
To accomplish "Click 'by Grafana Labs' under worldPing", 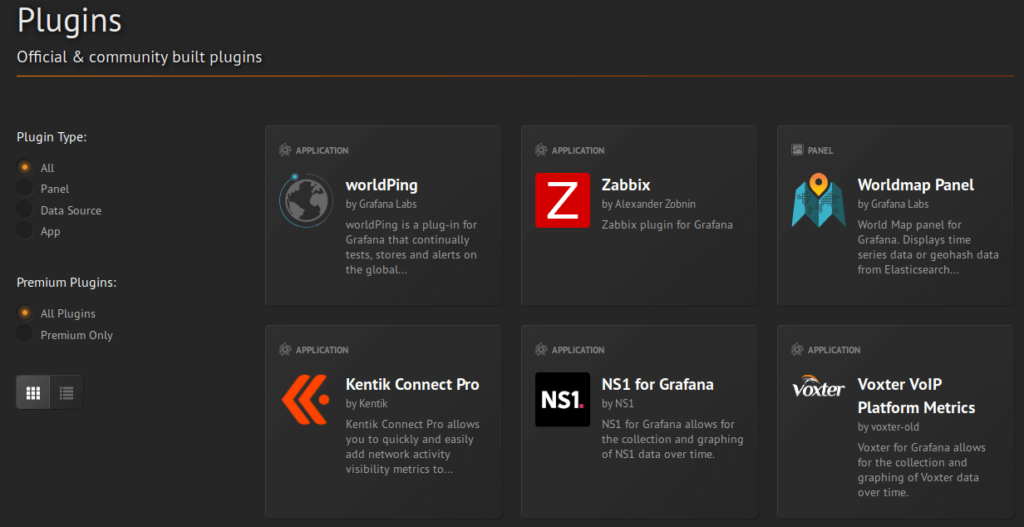I will (x=381, y=204).
